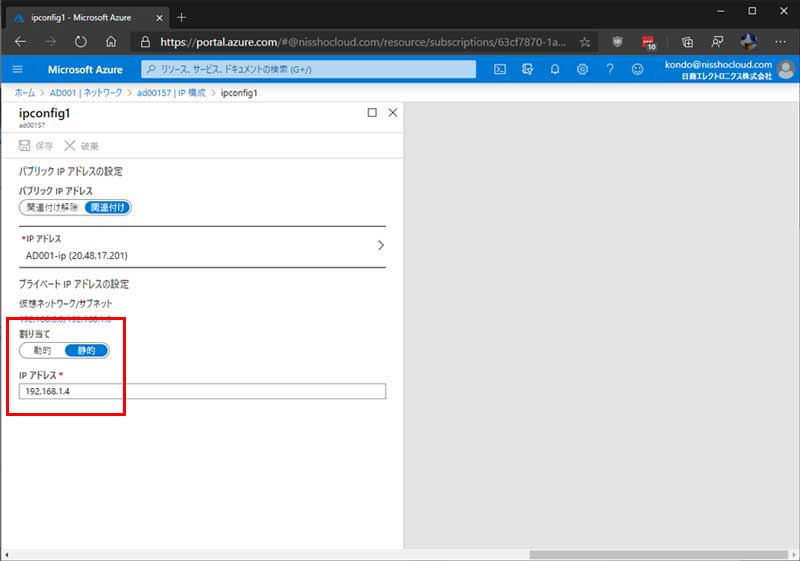Open the browser's three-dot settings menu
The height and width of the screenshot is (561, 800).
tap(781, 42)
